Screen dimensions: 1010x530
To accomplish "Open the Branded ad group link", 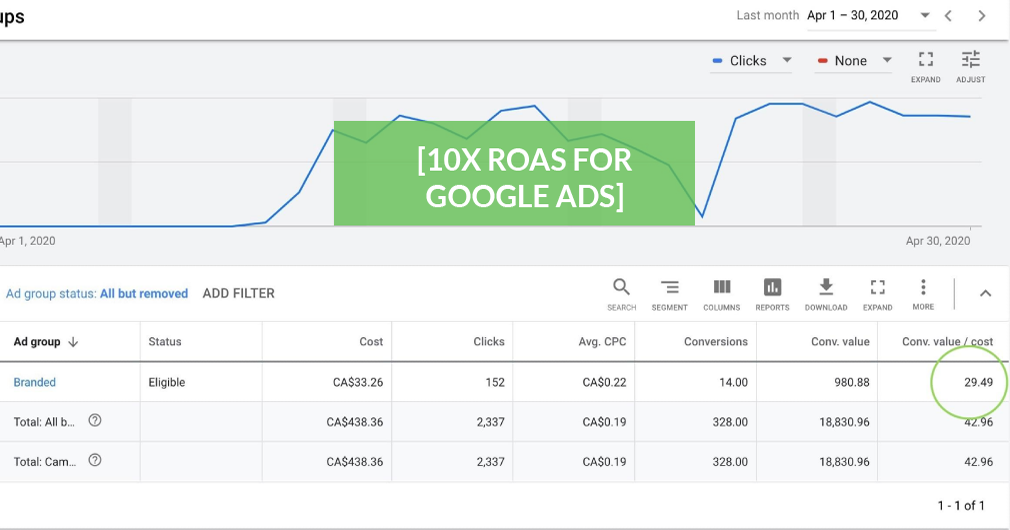I will click(x=35, y=382).
